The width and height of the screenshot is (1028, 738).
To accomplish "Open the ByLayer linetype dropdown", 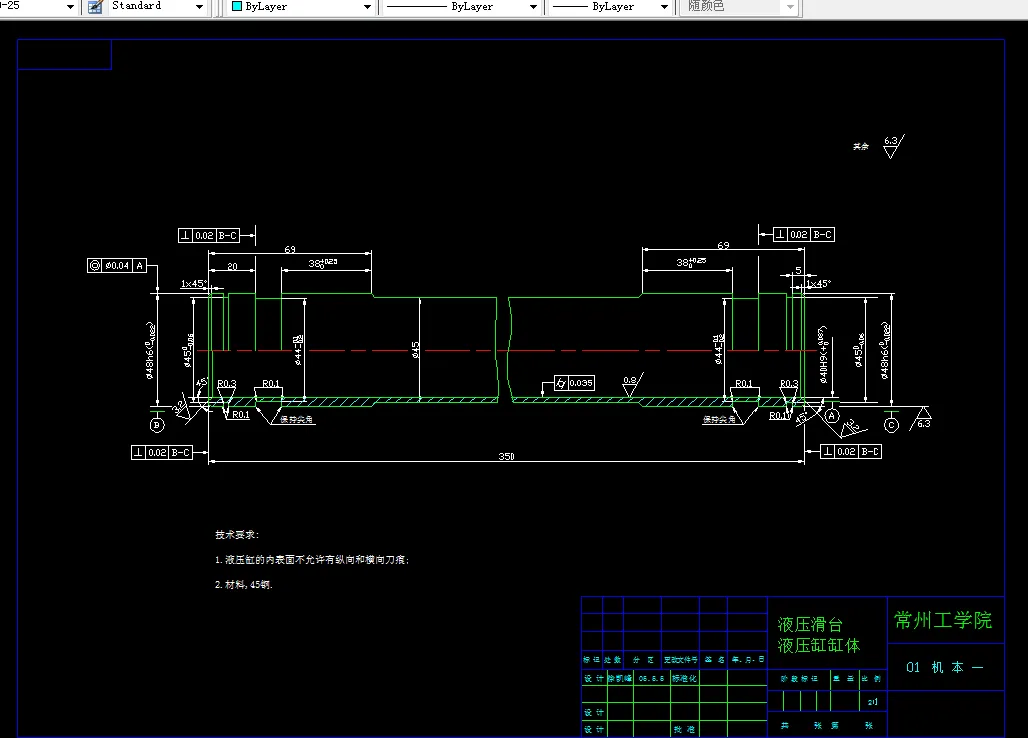I will pyautogui.click(x=533, y=7).
